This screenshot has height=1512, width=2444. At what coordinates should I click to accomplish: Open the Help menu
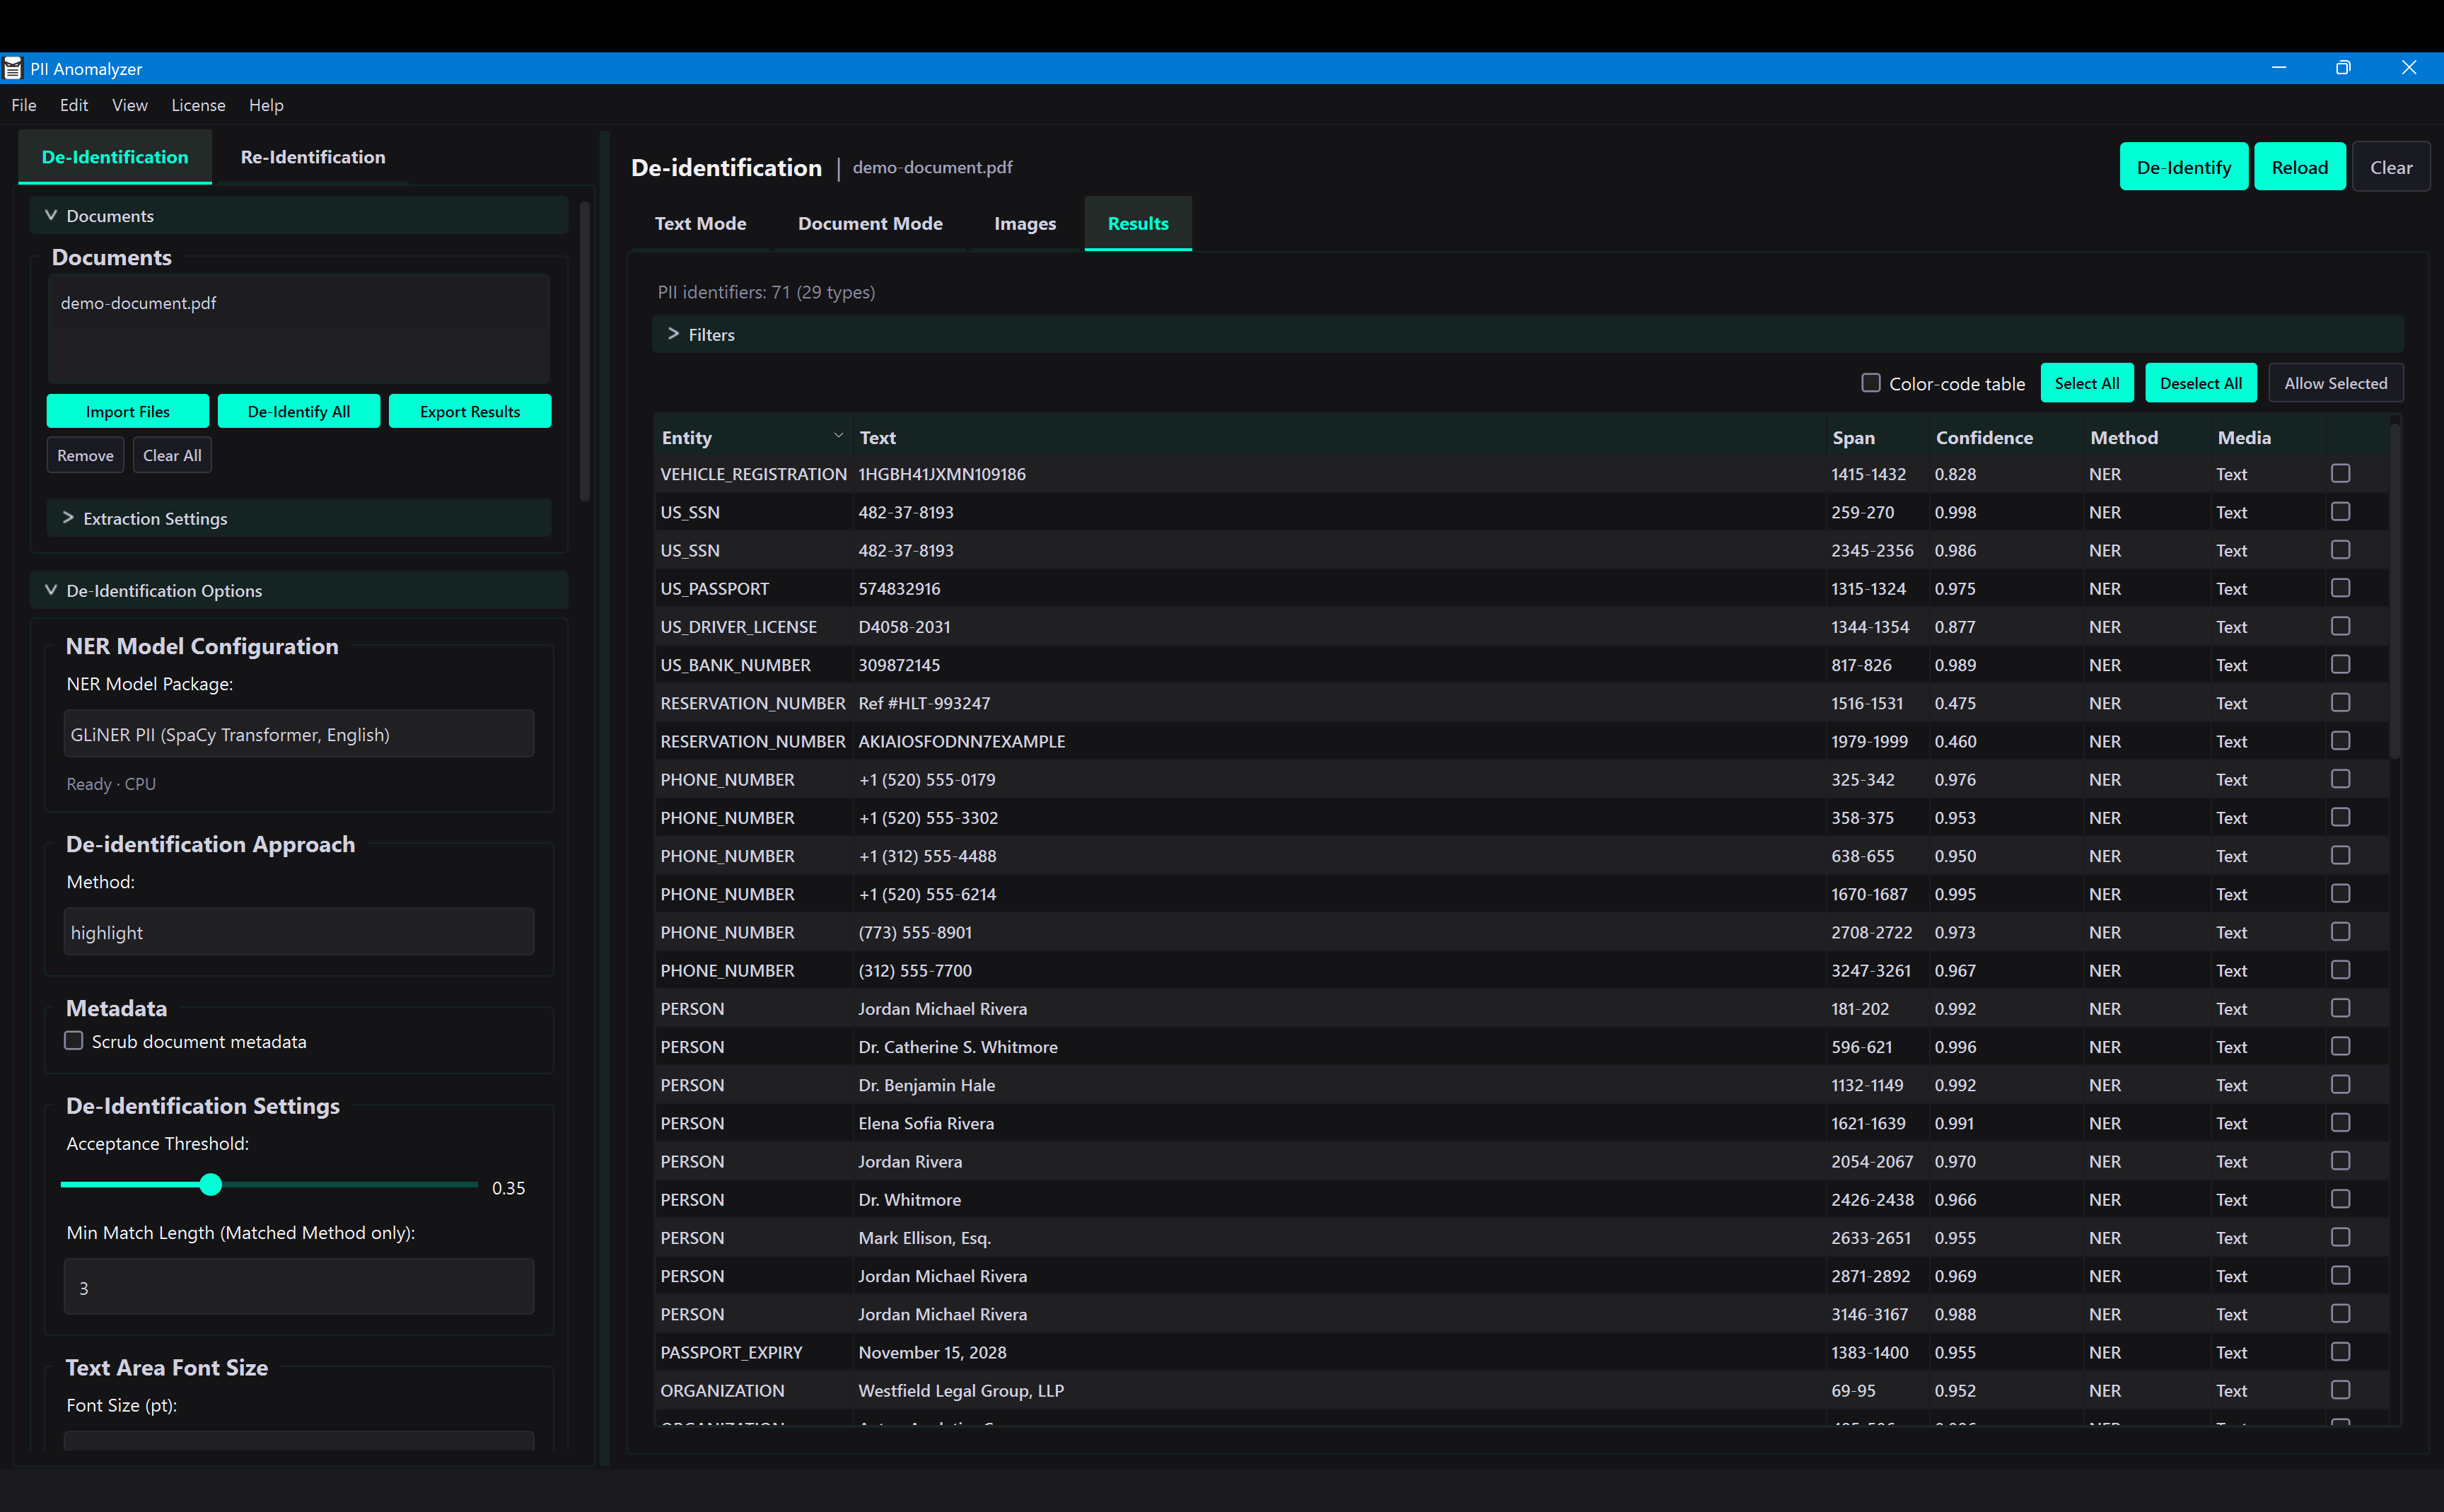pos(265,105)
